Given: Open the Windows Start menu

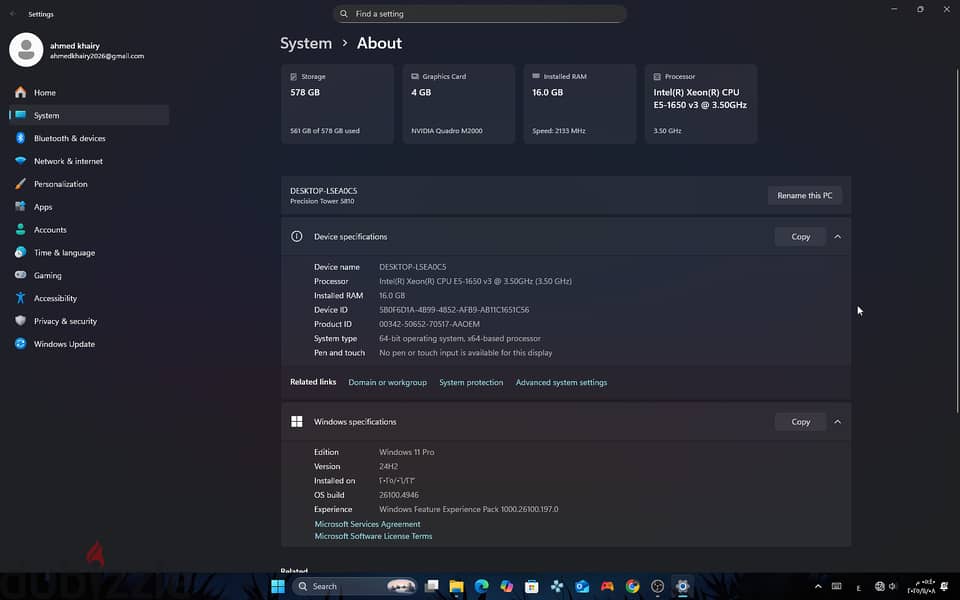Looking at the screenshot, I should (x=278, y=587).
